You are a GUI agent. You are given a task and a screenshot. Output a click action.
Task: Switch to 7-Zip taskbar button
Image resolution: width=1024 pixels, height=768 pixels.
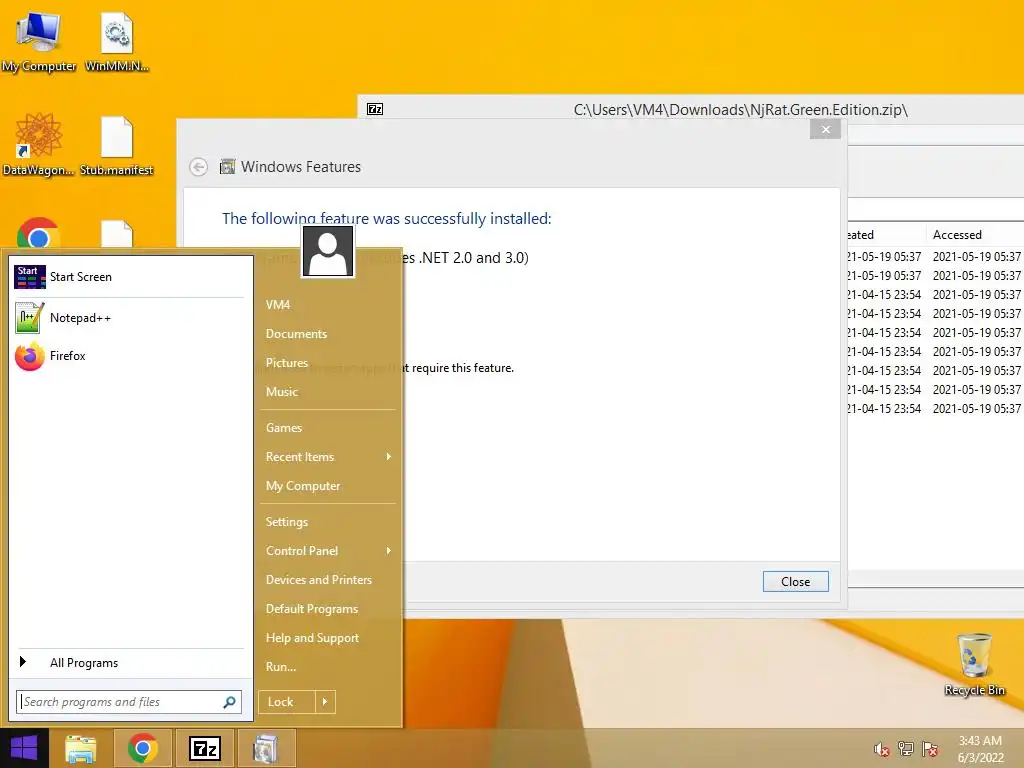[204, 748]
